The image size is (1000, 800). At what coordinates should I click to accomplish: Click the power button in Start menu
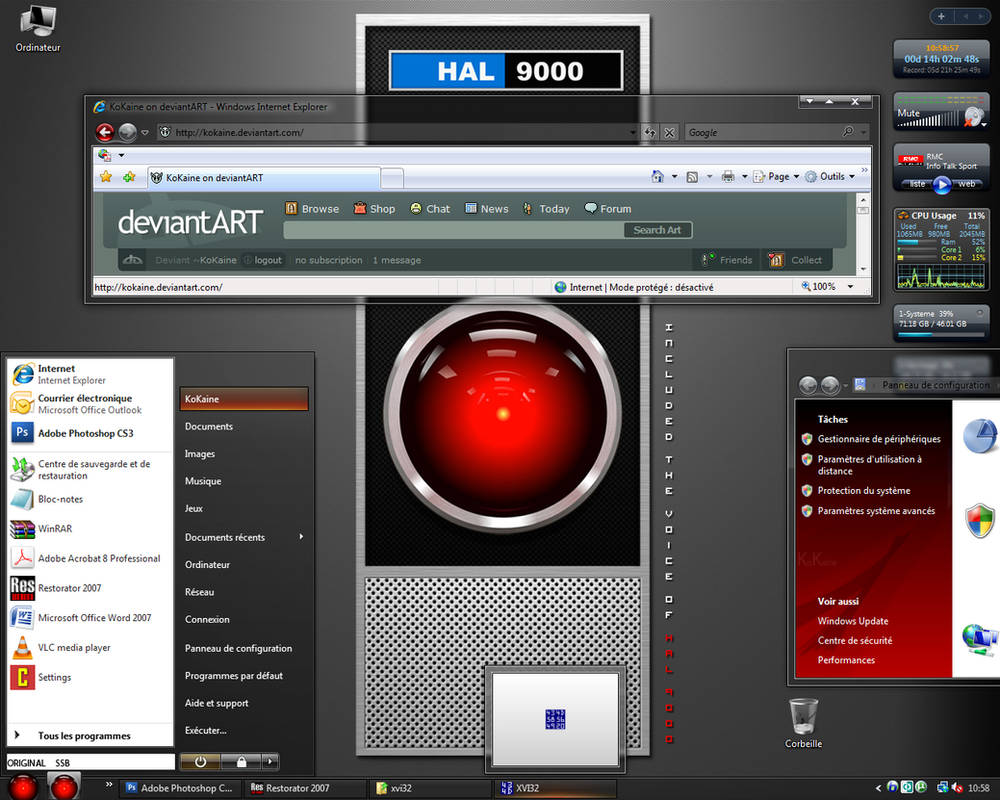(200, 762)
